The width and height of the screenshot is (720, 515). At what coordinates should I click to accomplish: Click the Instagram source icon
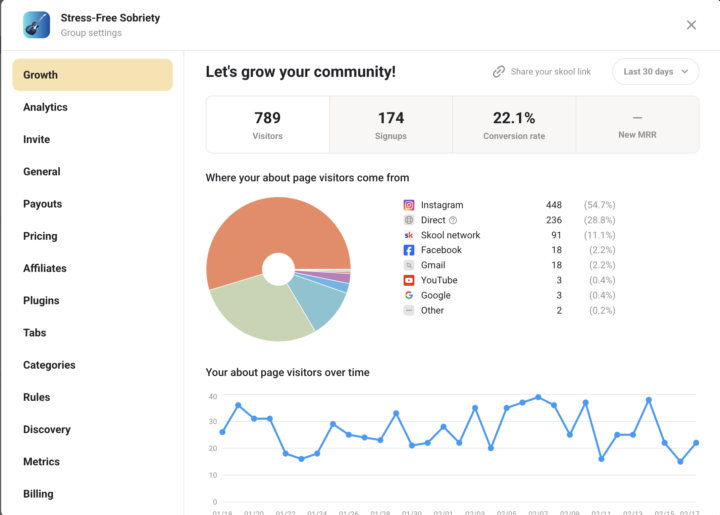coord(409,205)
